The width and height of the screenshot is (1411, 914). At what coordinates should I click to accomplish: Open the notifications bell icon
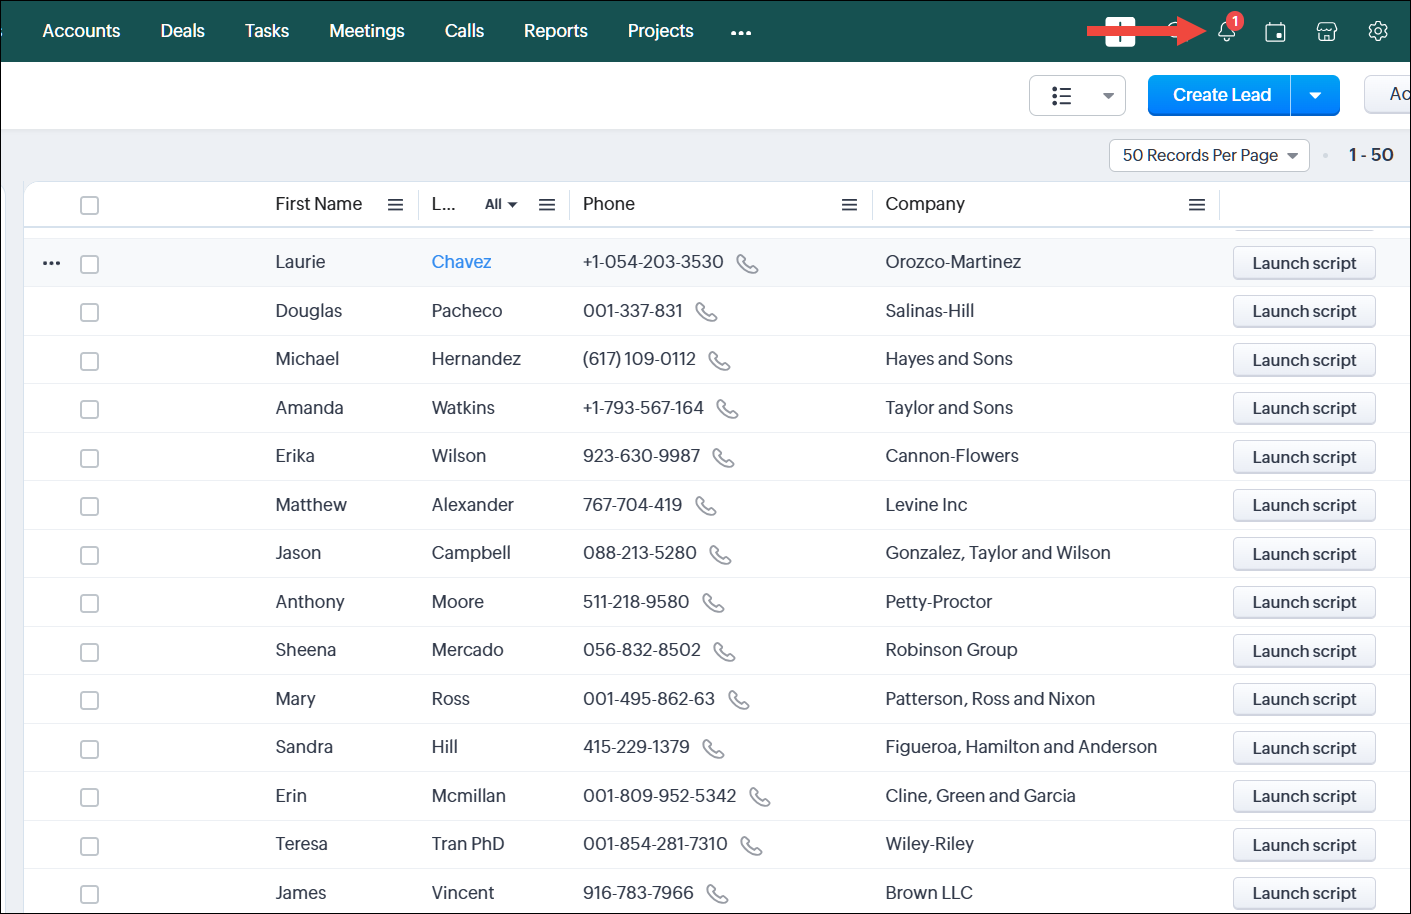coord(1226,32)
